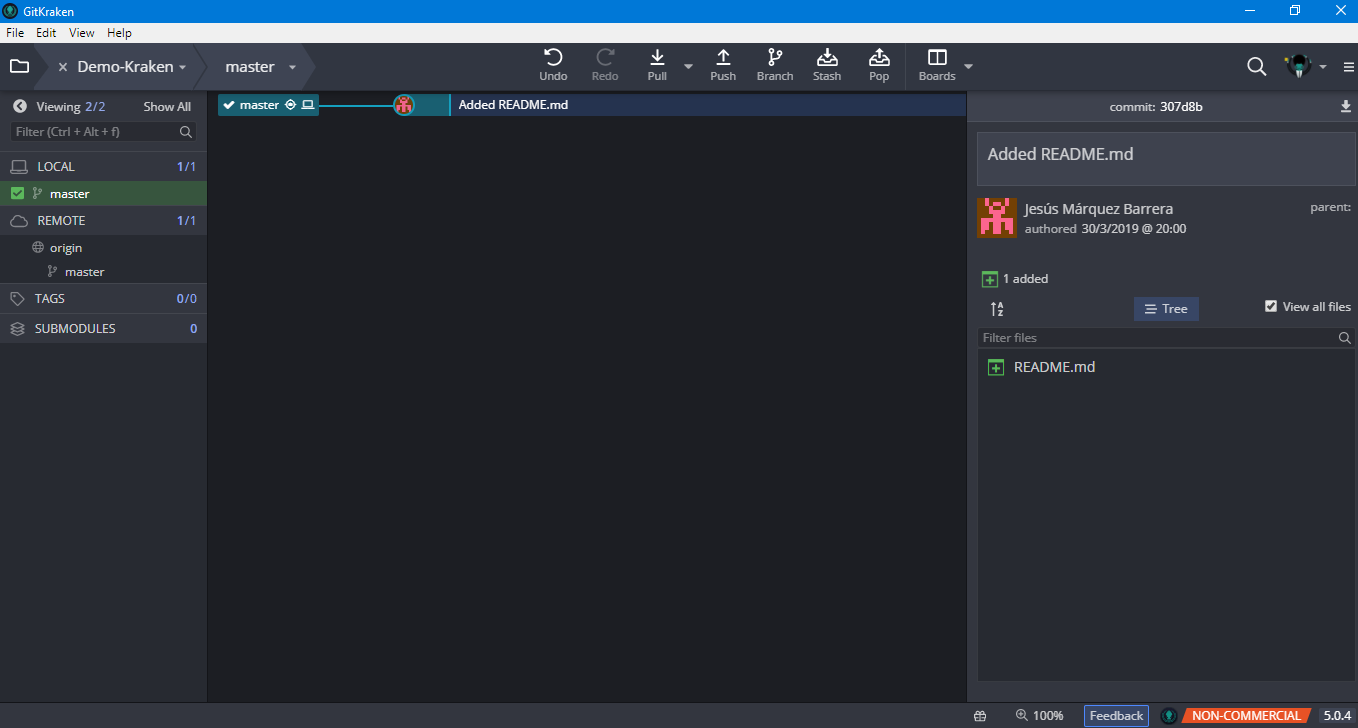Open the View menu
The height and width of the screenshot is (728, 1358).
[82, 33]
